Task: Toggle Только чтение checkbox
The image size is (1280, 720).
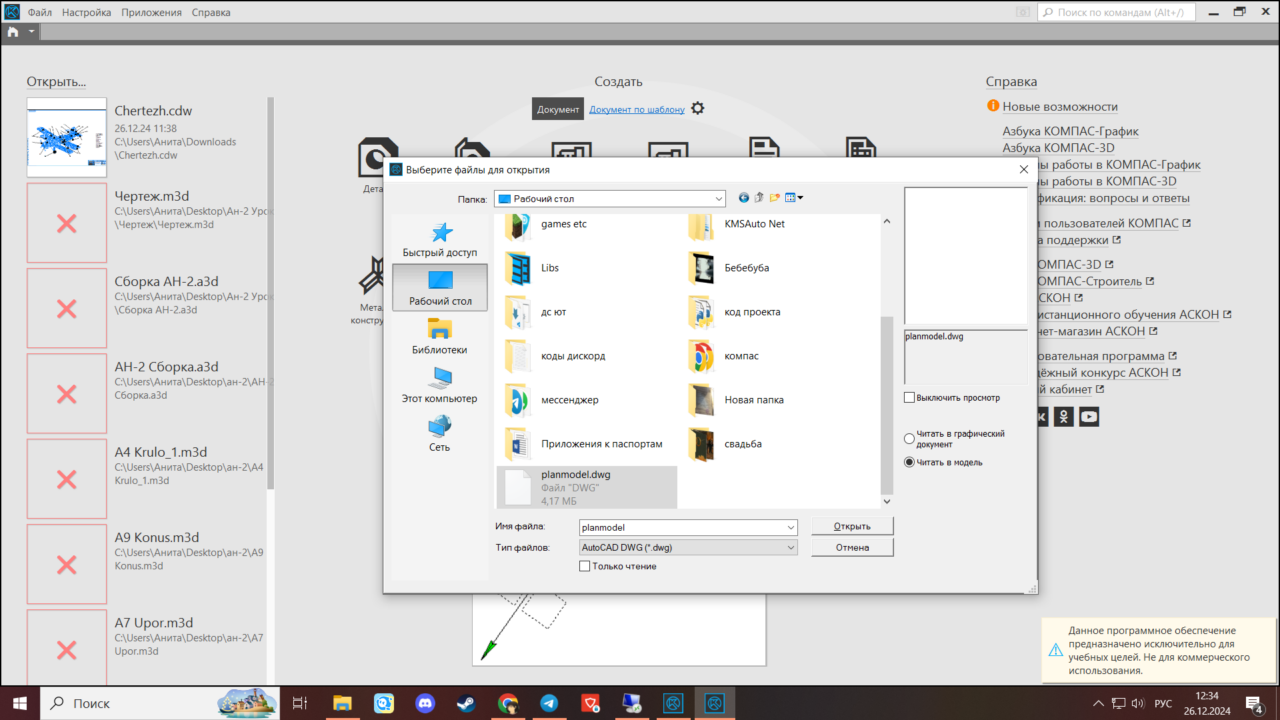Action: pos(585,567)
